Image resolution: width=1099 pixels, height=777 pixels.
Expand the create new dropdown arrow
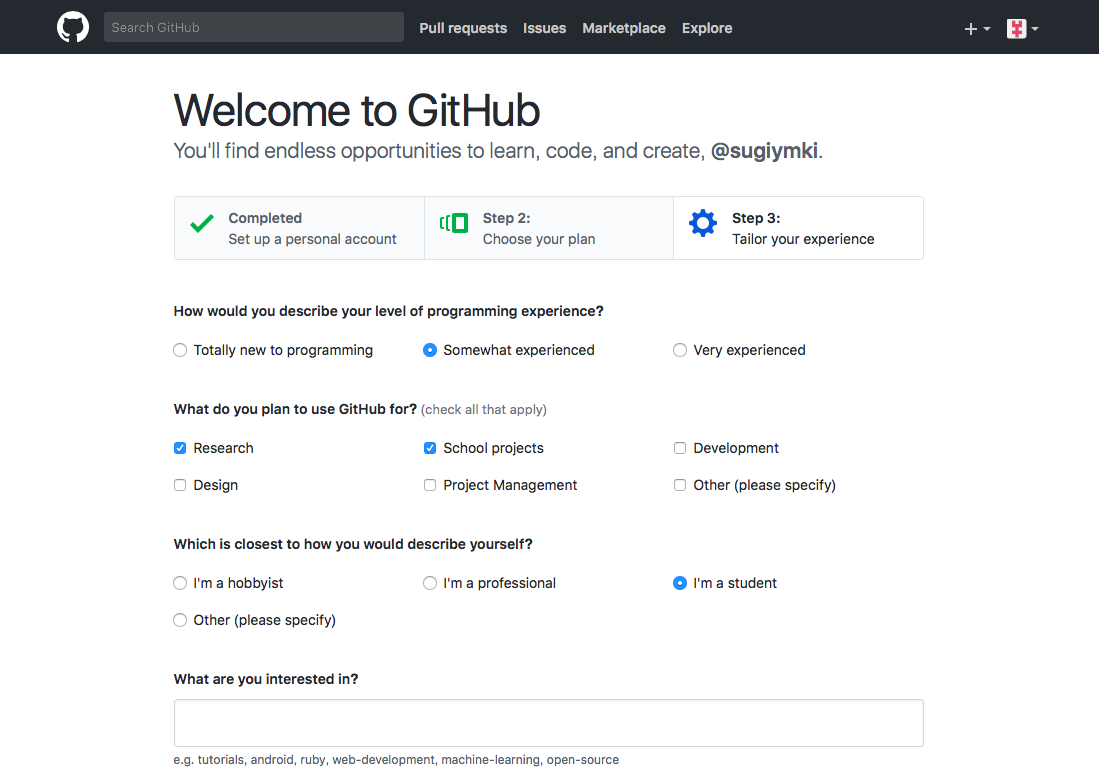[x=987, y=29]
